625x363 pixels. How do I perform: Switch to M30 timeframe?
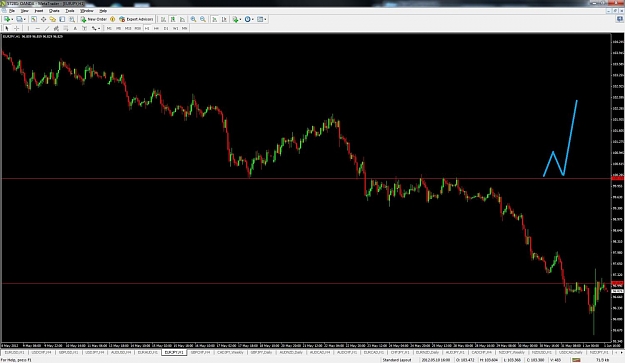tap(138, 28)
